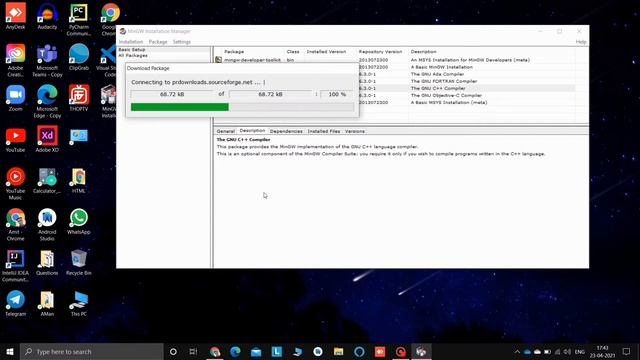This screenshot has height=360, width=640.
Task: Open the Help menu
Action: [x=581, y=42]
